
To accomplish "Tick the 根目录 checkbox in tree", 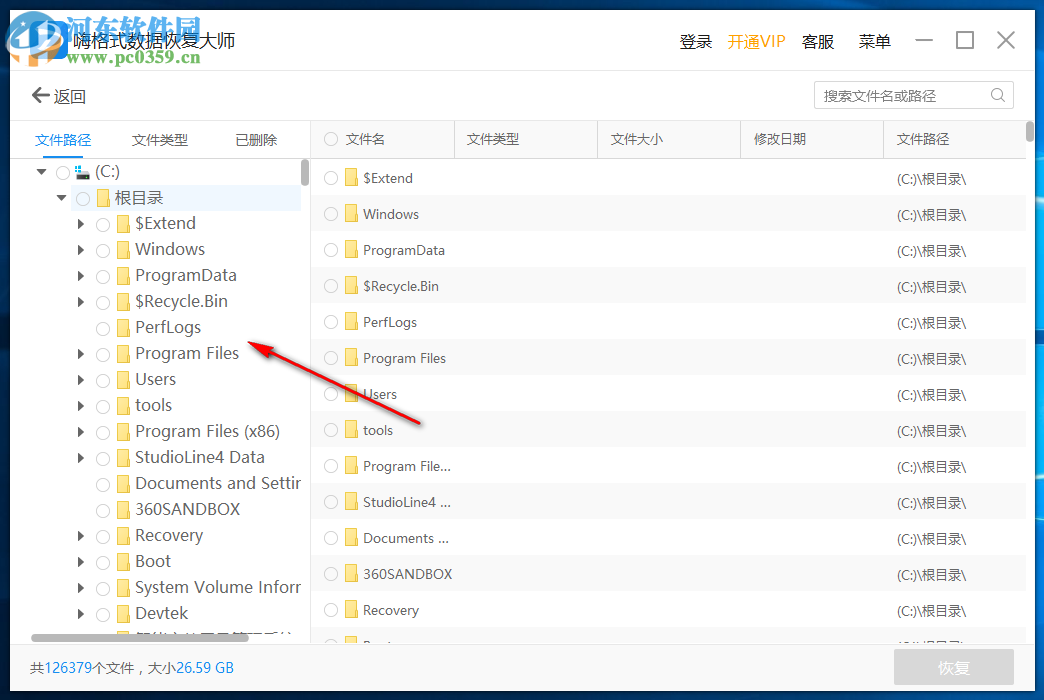I will [x=83, y=198].
